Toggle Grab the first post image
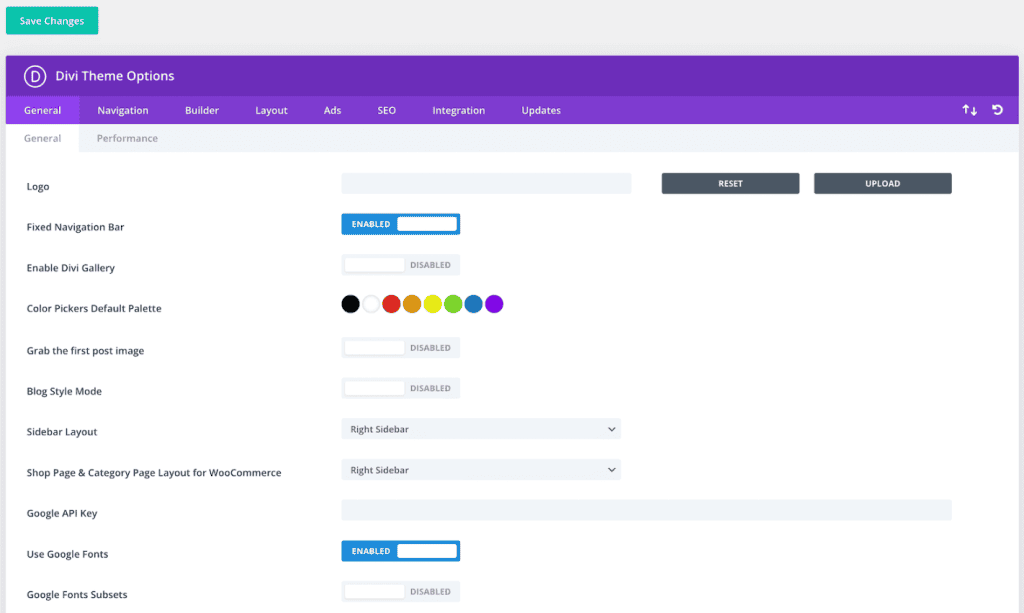This screenshot has width=1024, height=613. pos(400,347)
